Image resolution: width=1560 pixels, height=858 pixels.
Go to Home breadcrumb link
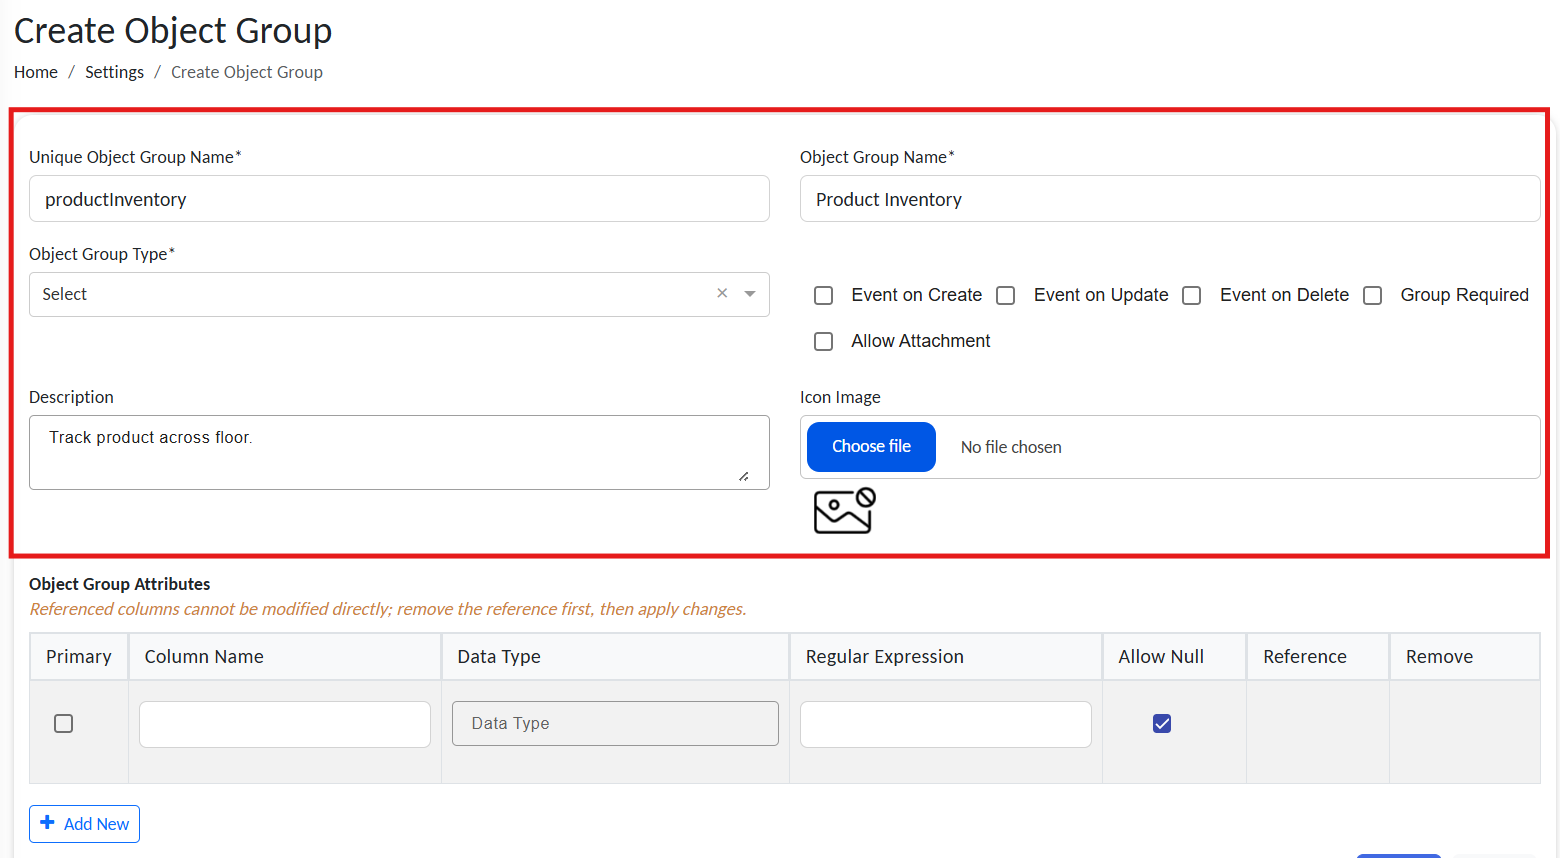tap(36, 72)
